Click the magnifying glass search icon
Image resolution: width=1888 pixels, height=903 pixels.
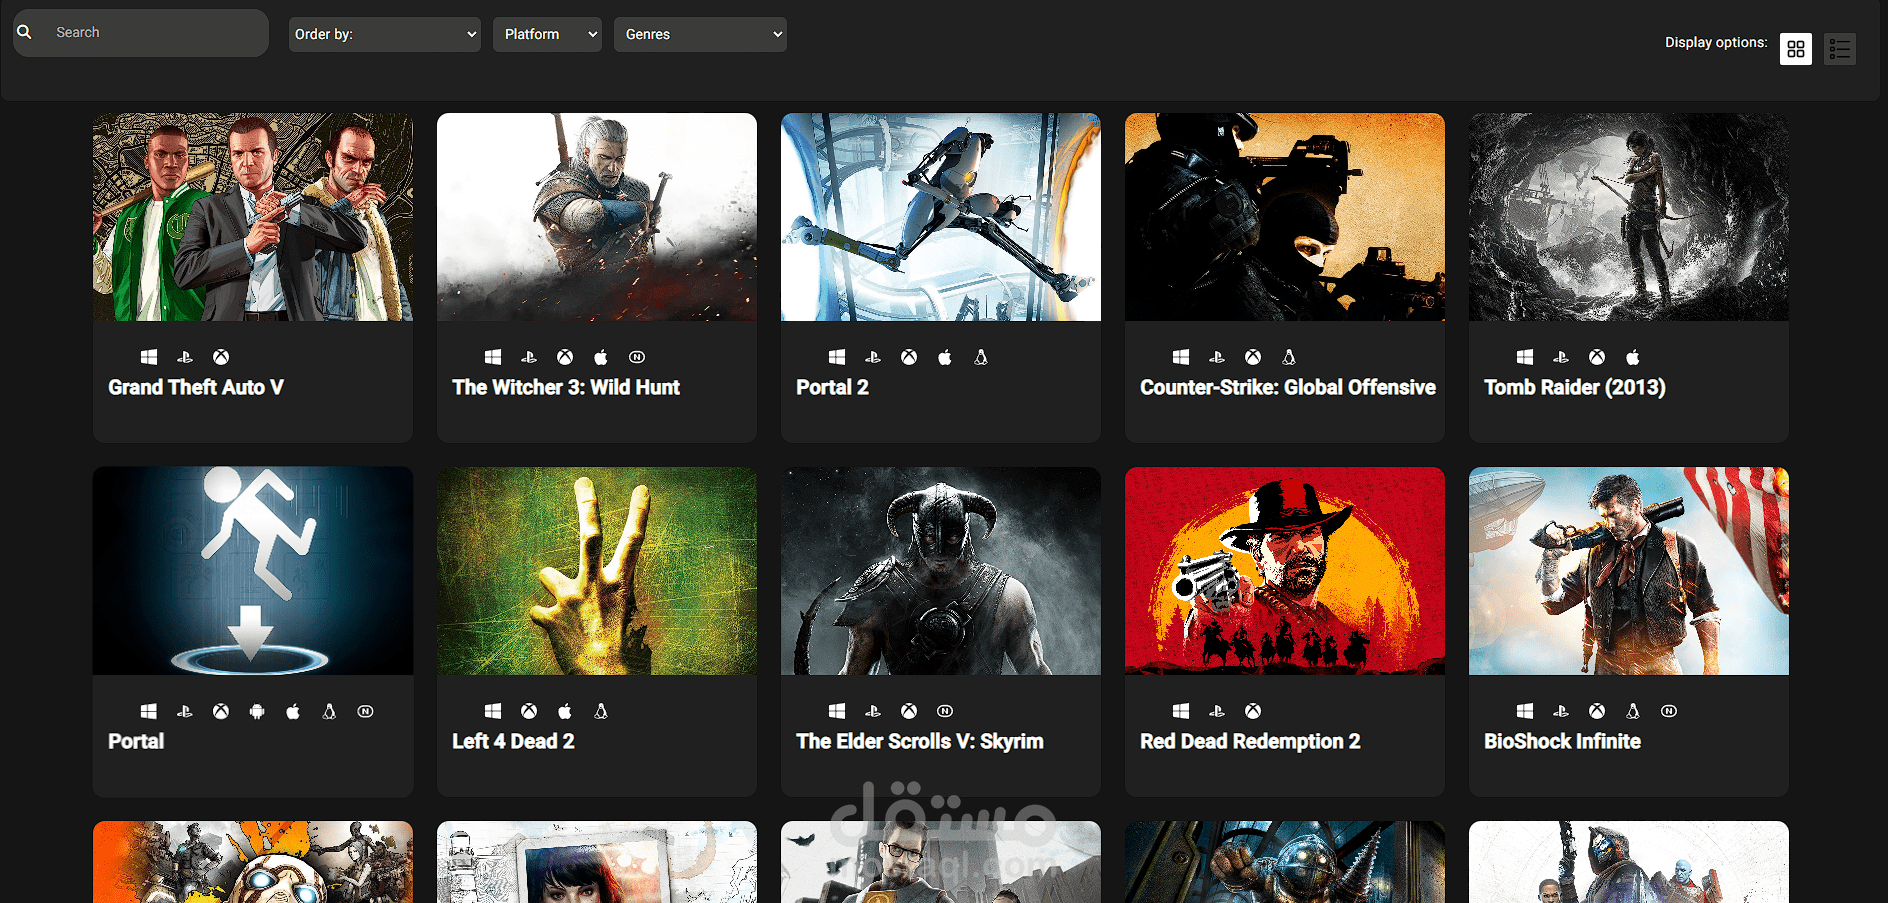(24, 32)
